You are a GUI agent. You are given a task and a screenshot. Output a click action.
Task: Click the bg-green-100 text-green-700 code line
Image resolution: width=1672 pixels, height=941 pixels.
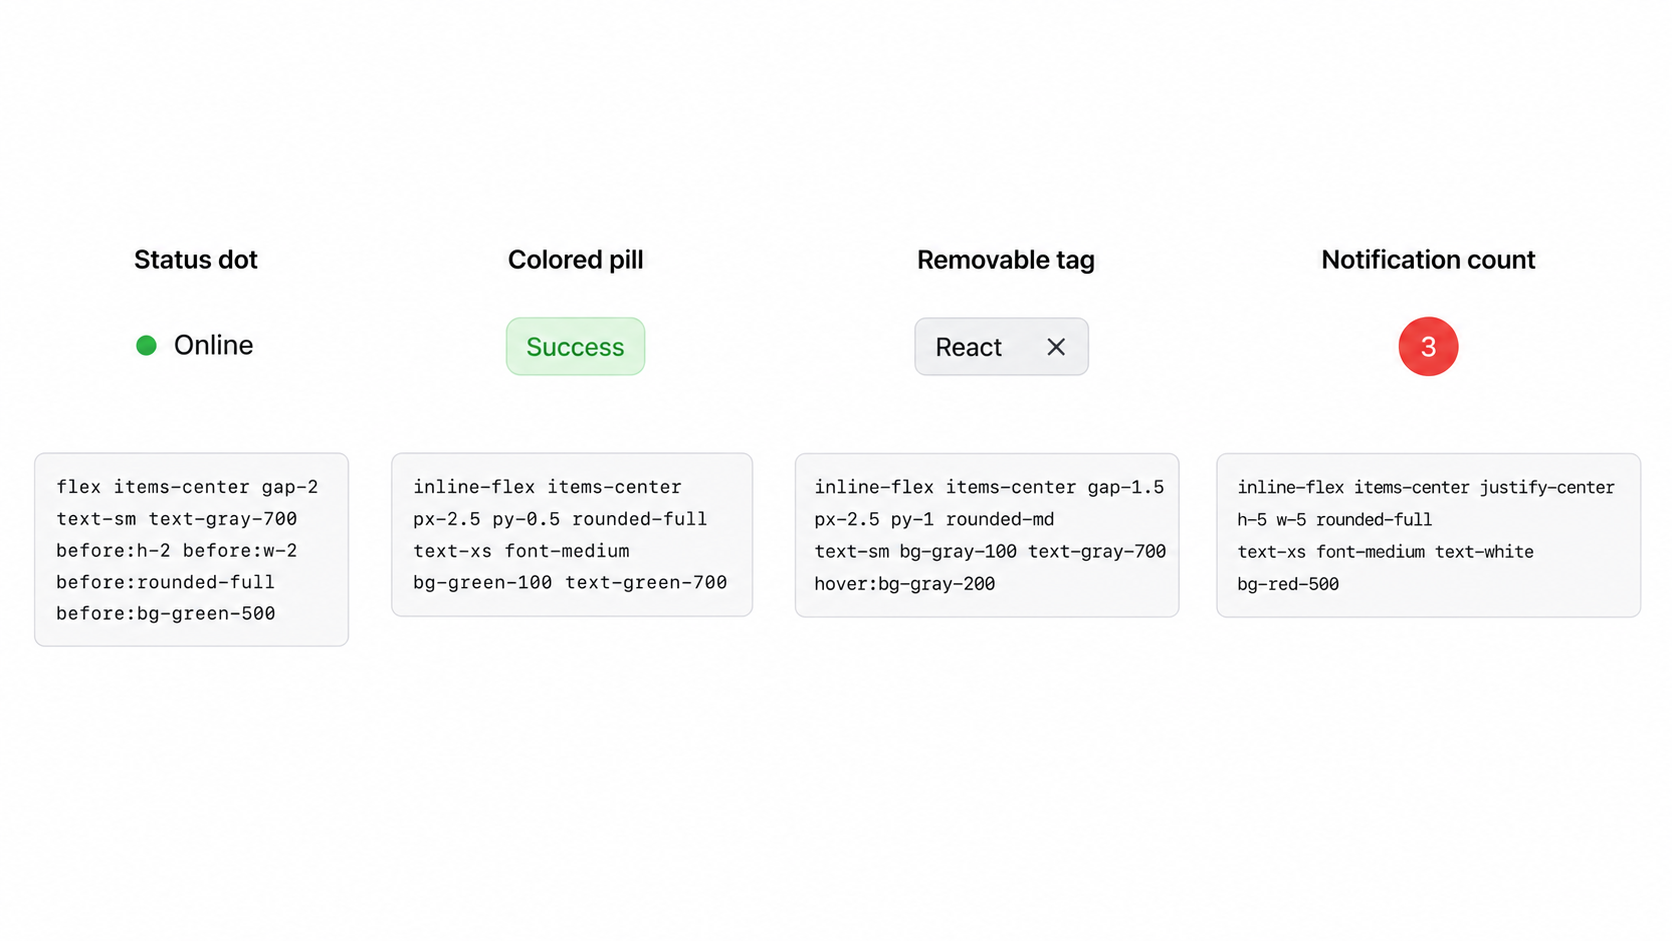[570, 582]
